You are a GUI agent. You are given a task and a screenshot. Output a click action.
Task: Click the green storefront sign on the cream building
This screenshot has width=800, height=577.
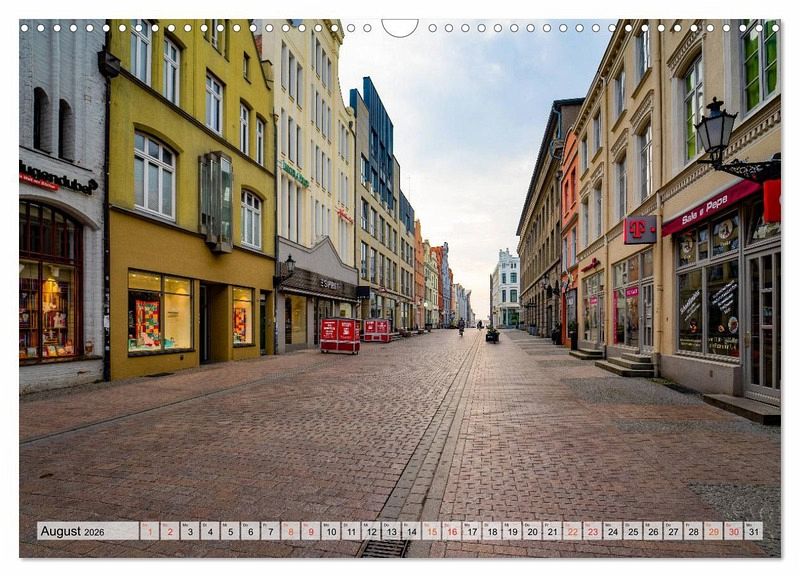(294, 174)
